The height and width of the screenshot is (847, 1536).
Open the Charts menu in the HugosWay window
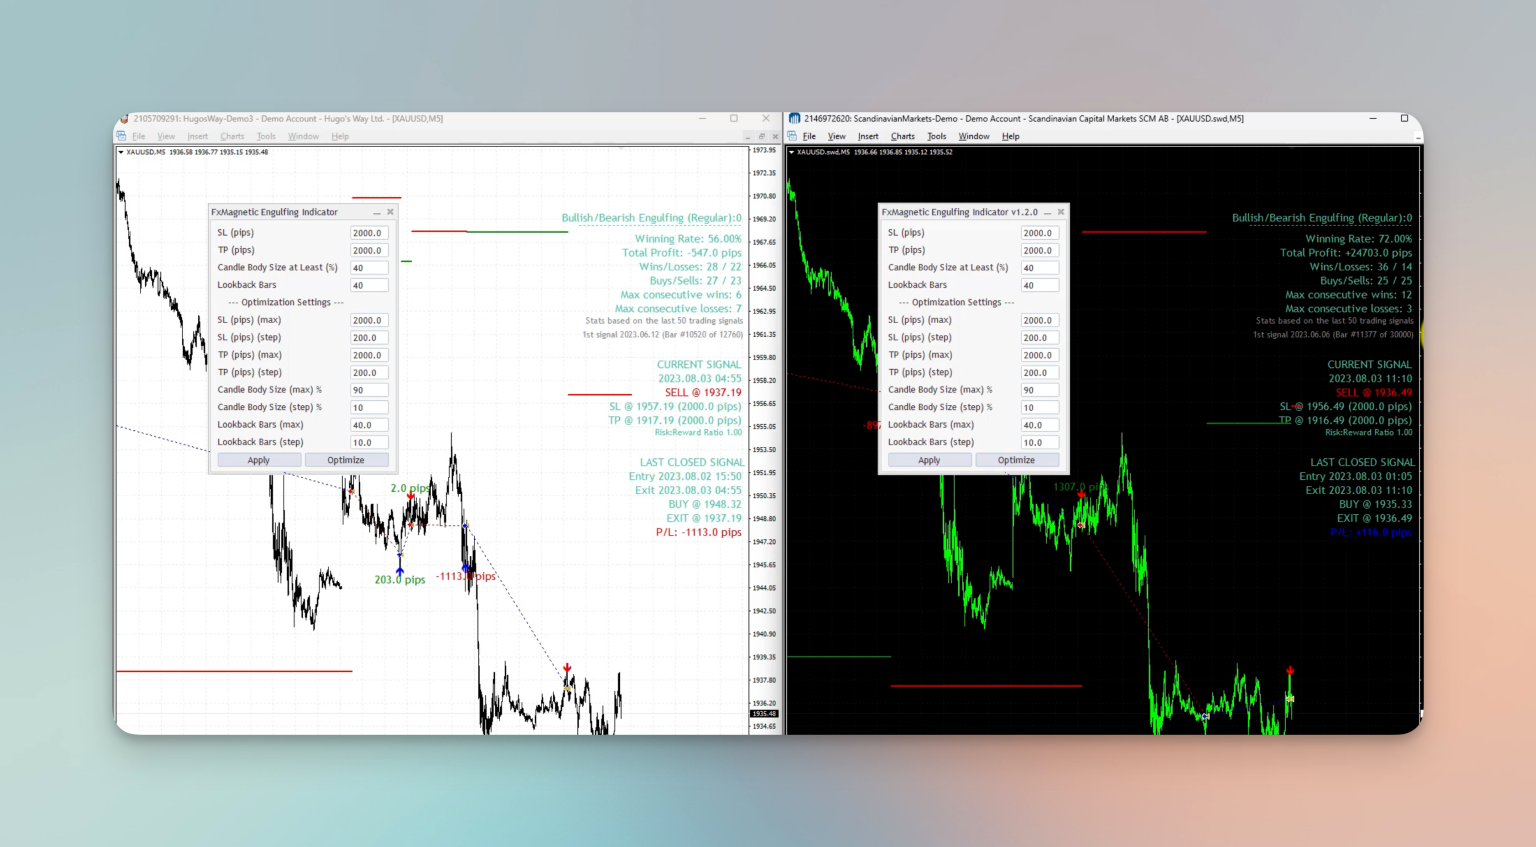point(232,136)
